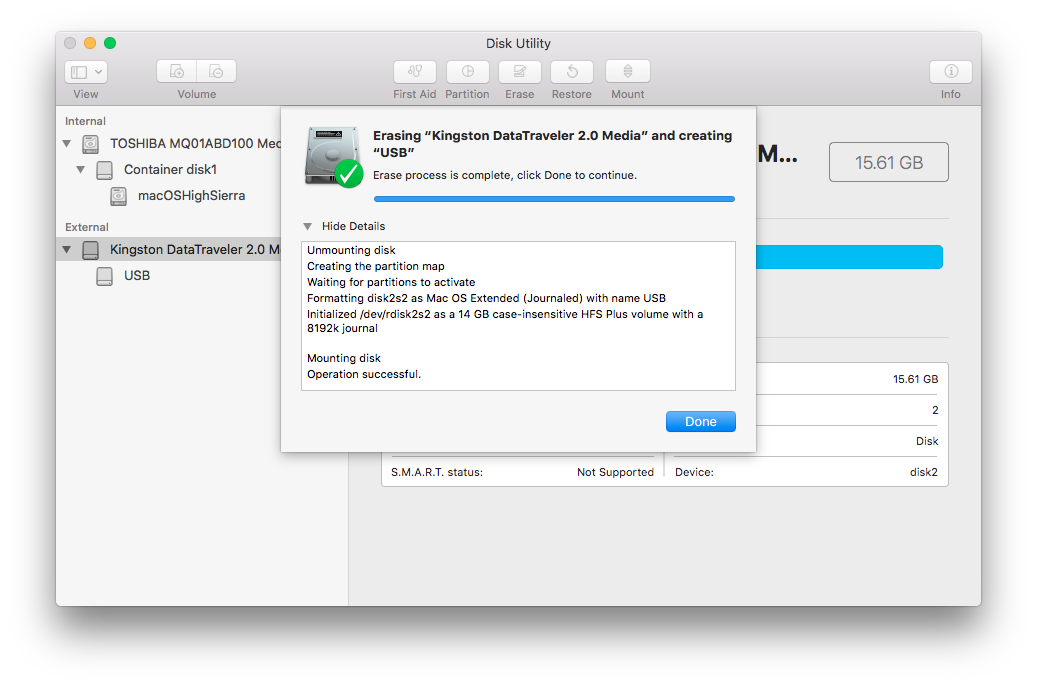This screenshot has width=1037, height=686.
Task: Select the macOSHighSierra volume
Action: click(169, 196)
